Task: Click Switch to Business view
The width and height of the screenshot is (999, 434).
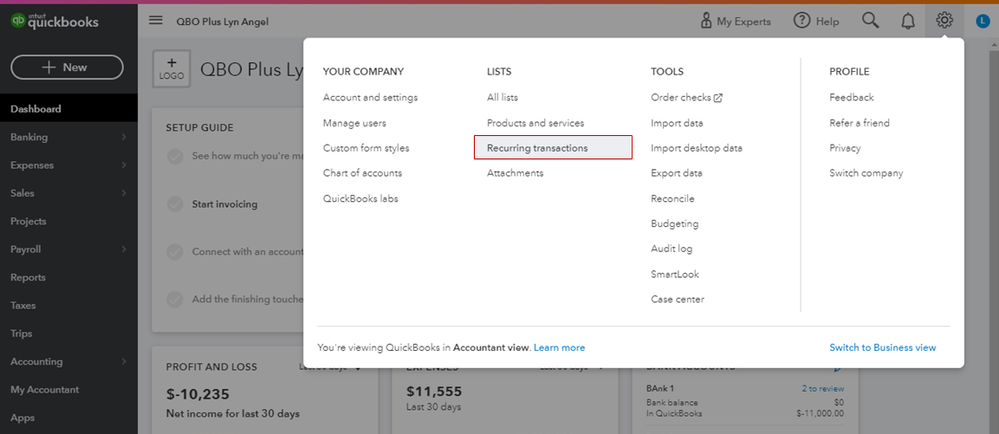Action: pos(882,347)
